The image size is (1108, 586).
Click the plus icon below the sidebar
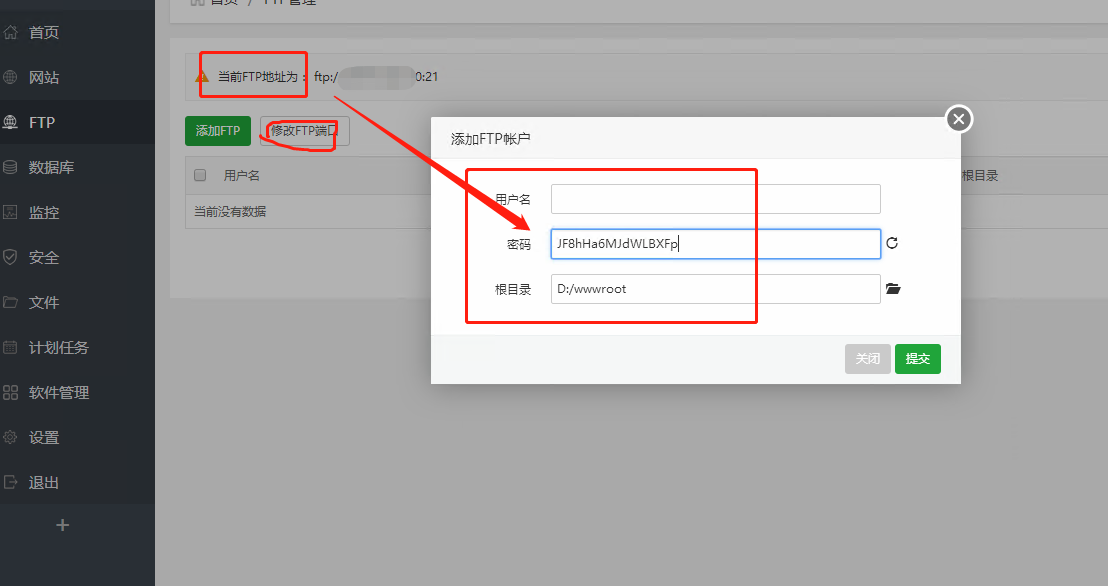tap(63, 525)
